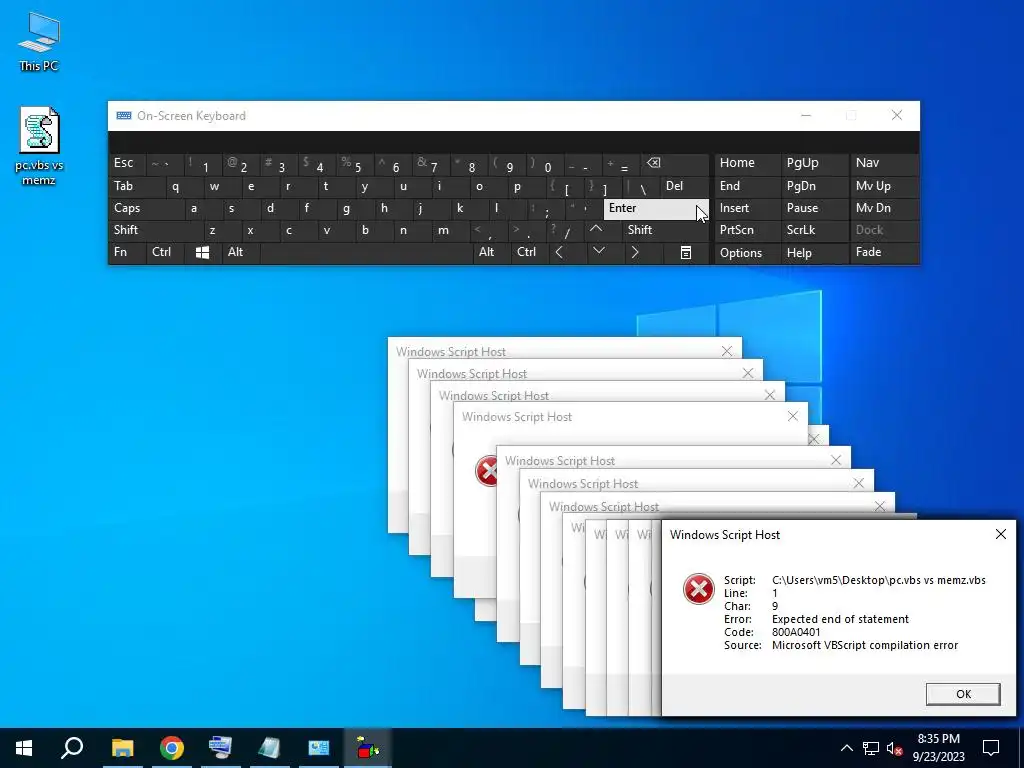1024x768 pixels.
Task: Click the End key
Action: [x=747, y=186]
